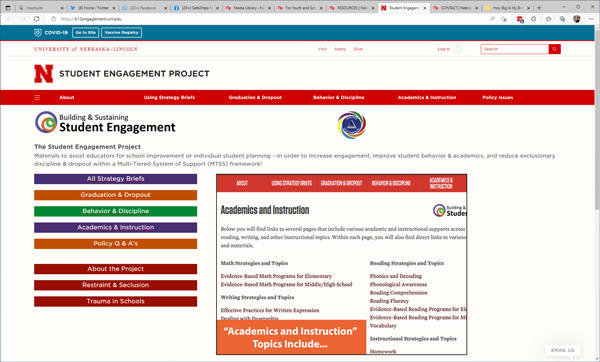This screenshot has width=600, height=362.
Task: Switch to the Home / Twitter tab
Action: 92,8
